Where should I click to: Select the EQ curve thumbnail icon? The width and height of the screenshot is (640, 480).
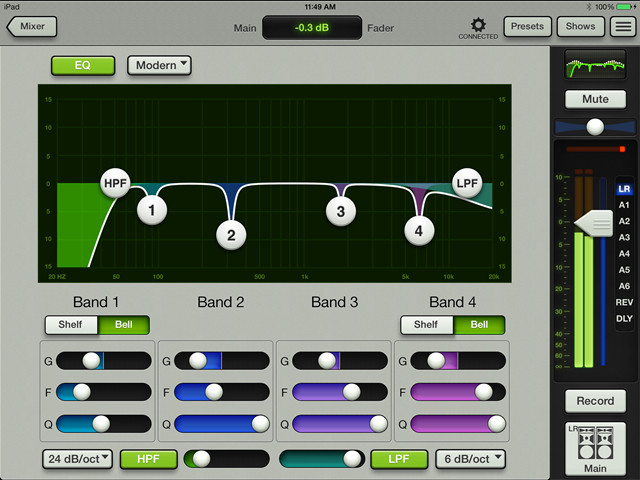tap(595, 65)
